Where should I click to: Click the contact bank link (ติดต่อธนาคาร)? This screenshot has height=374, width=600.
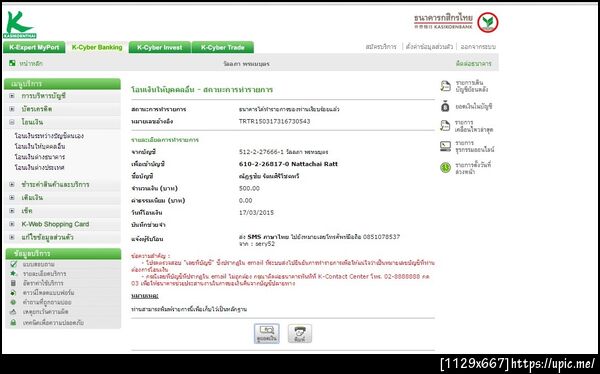click(473, 64)
